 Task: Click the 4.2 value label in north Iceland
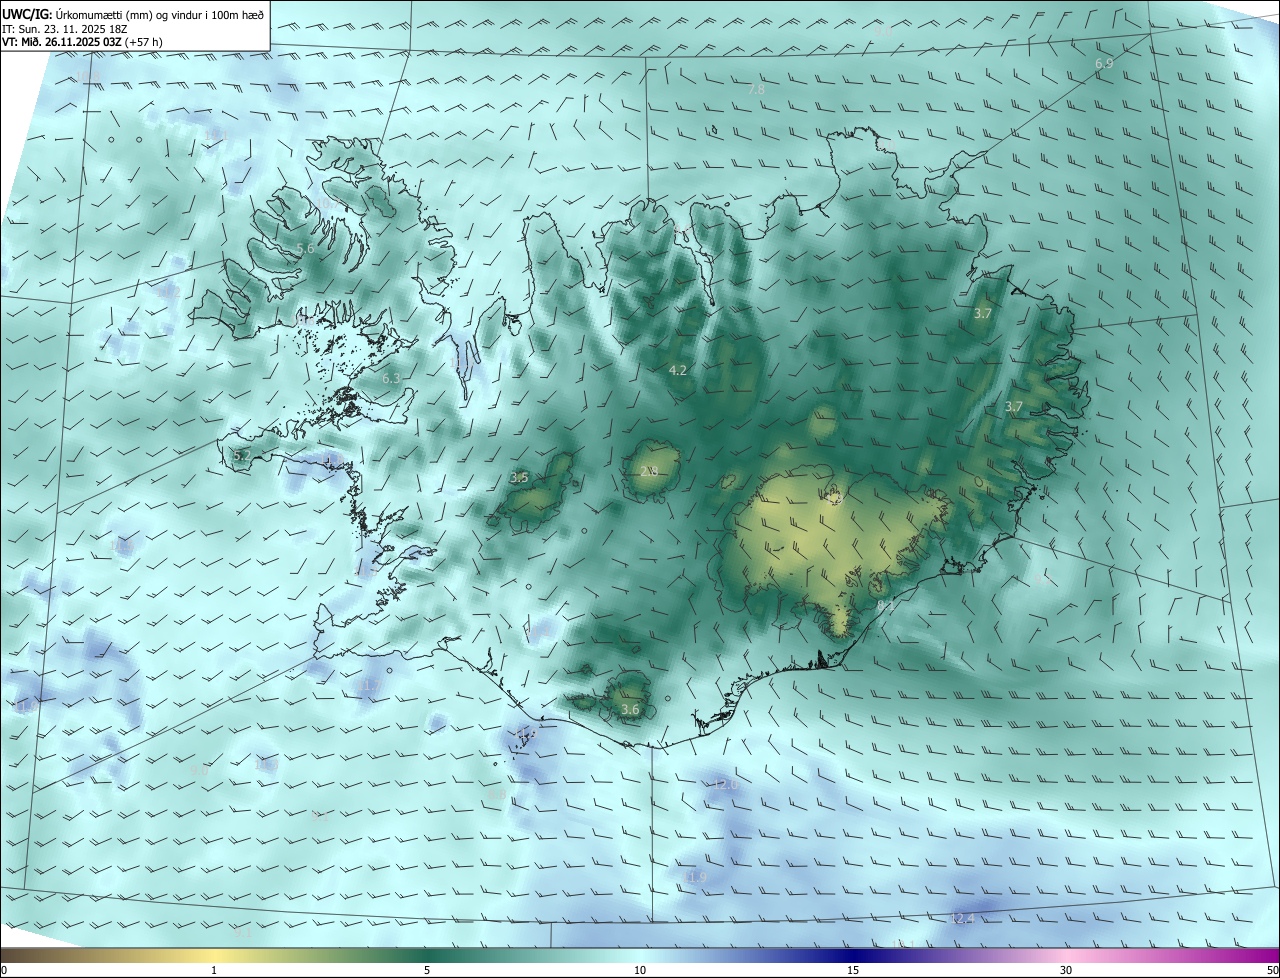coord(678,370)
